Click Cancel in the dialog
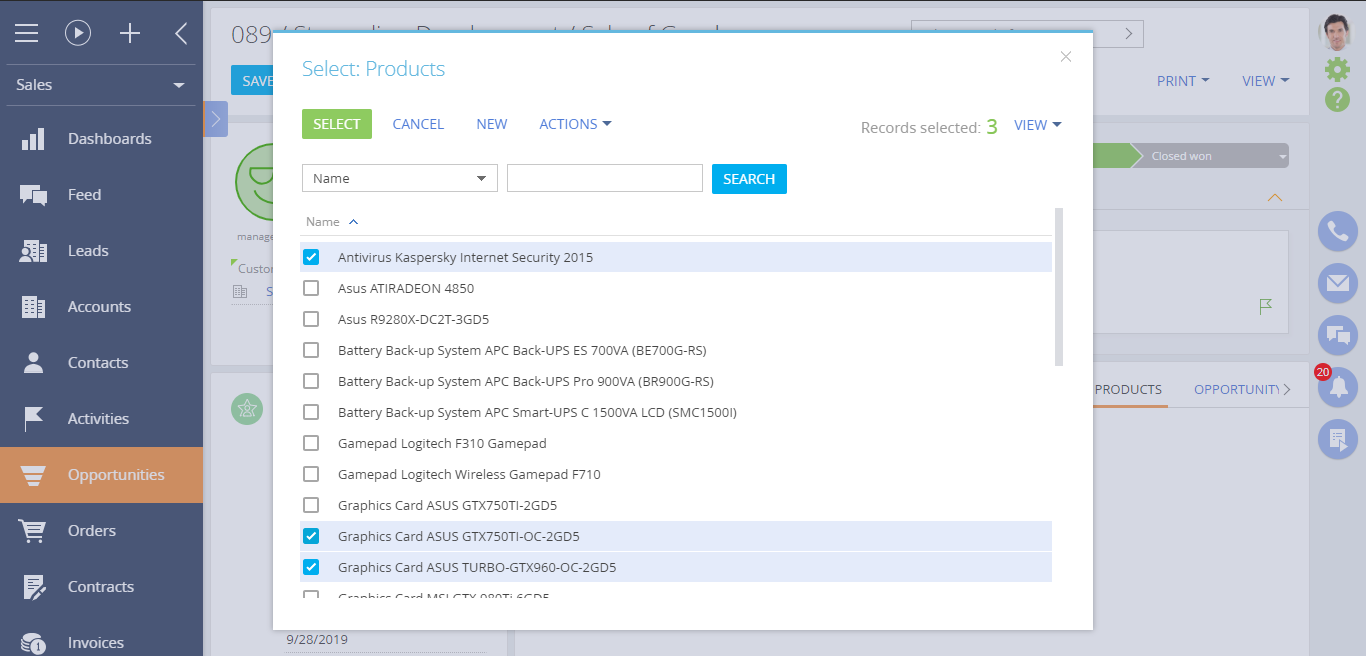Image resolution: width=1366 pixels, height=656 pixels. point(418,124)
